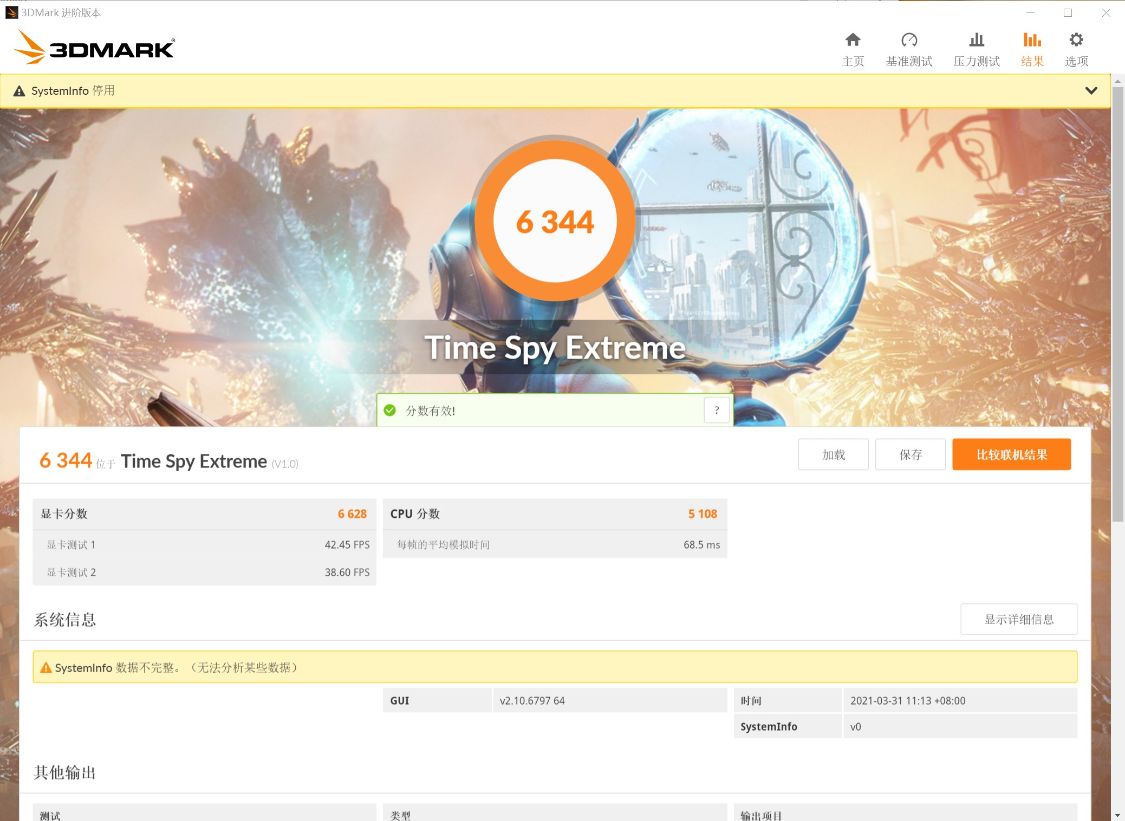This screenshot has height=821, width=1125.
Task: Click the 显卡测试 1 row 42.45 FPS
Action: [204, 545]
